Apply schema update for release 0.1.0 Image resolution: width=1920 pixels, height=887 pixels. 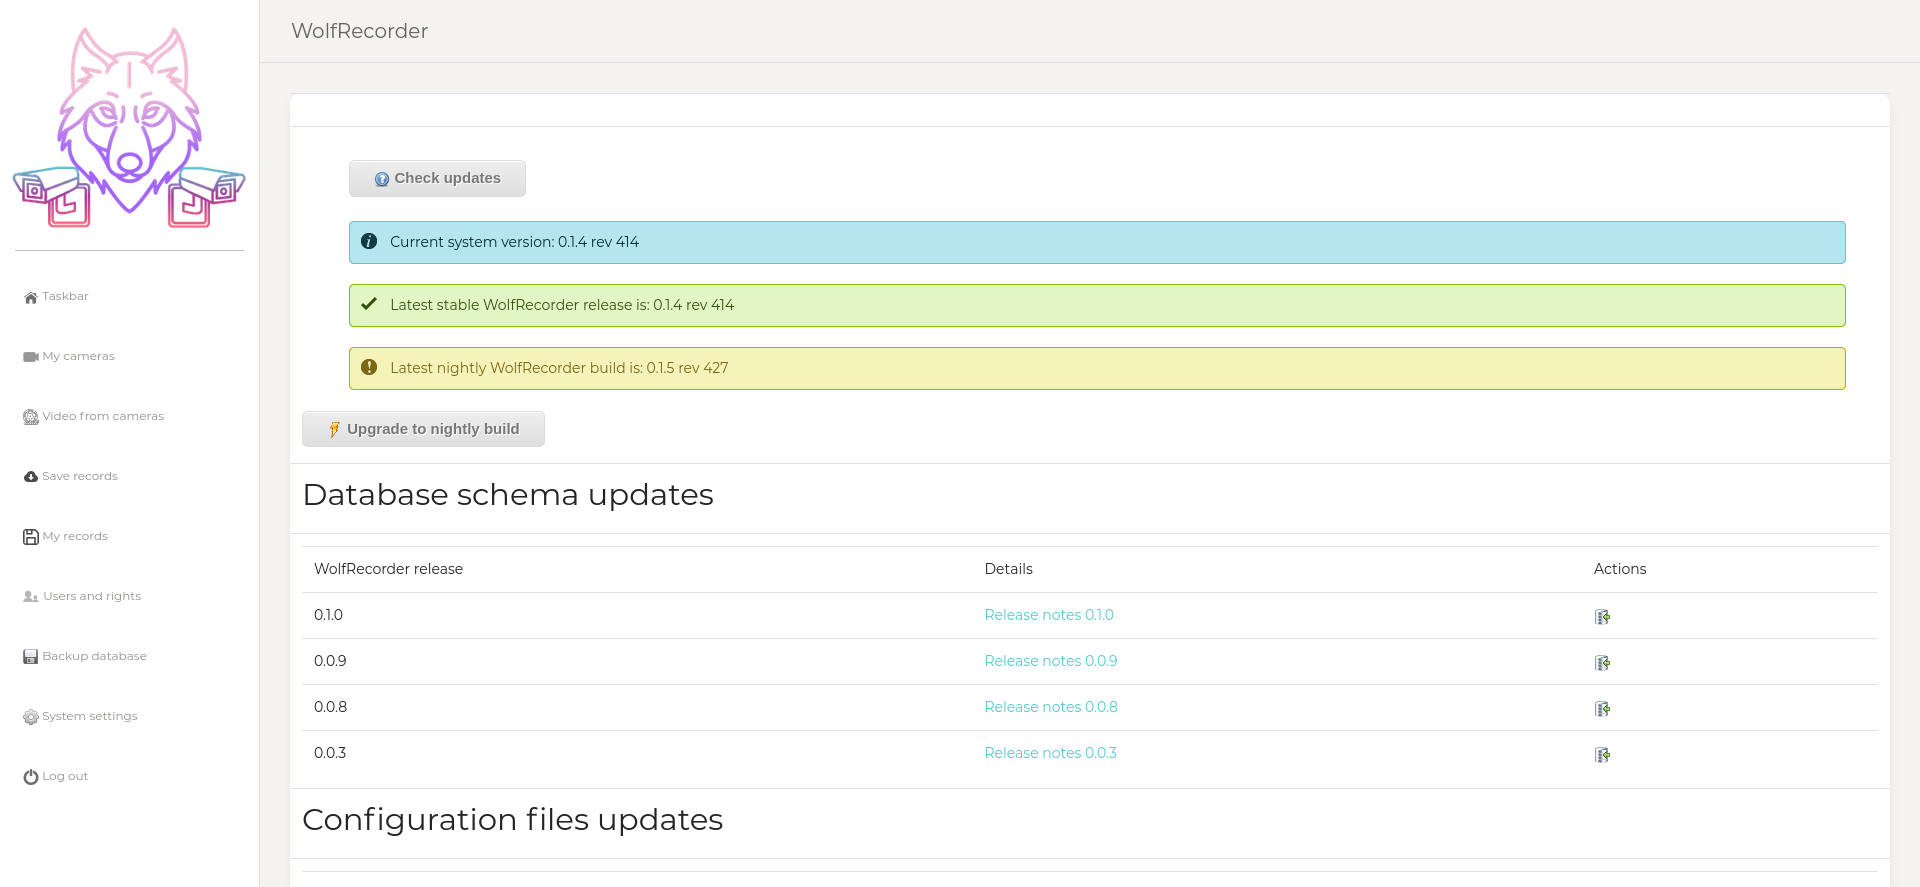(1602, 617)
